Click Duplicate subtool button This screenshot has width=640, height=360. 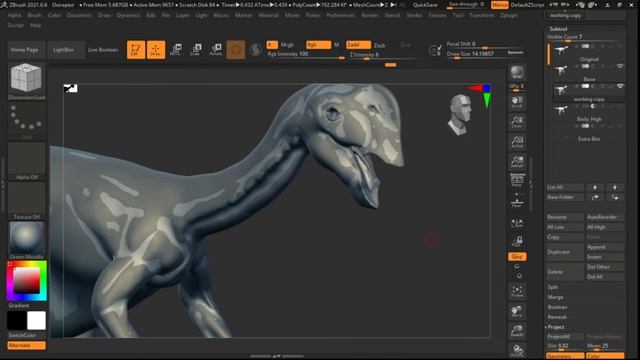[565, 252]
